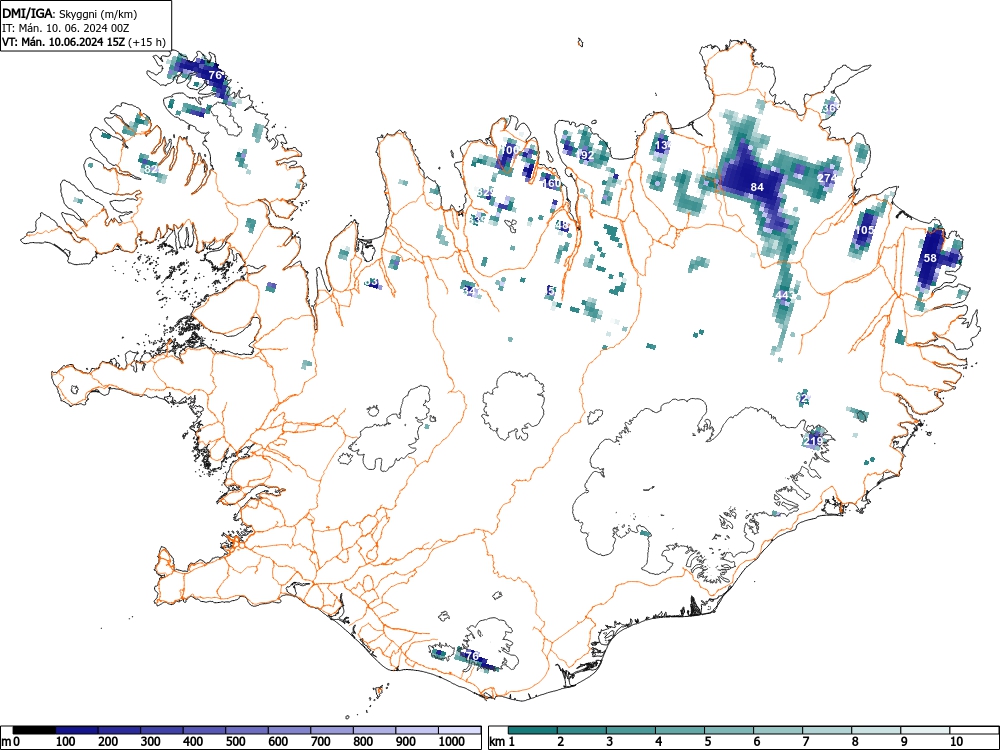Click the '400' legend tick label
1000x750 pixels.
click(x=193, y=741)
